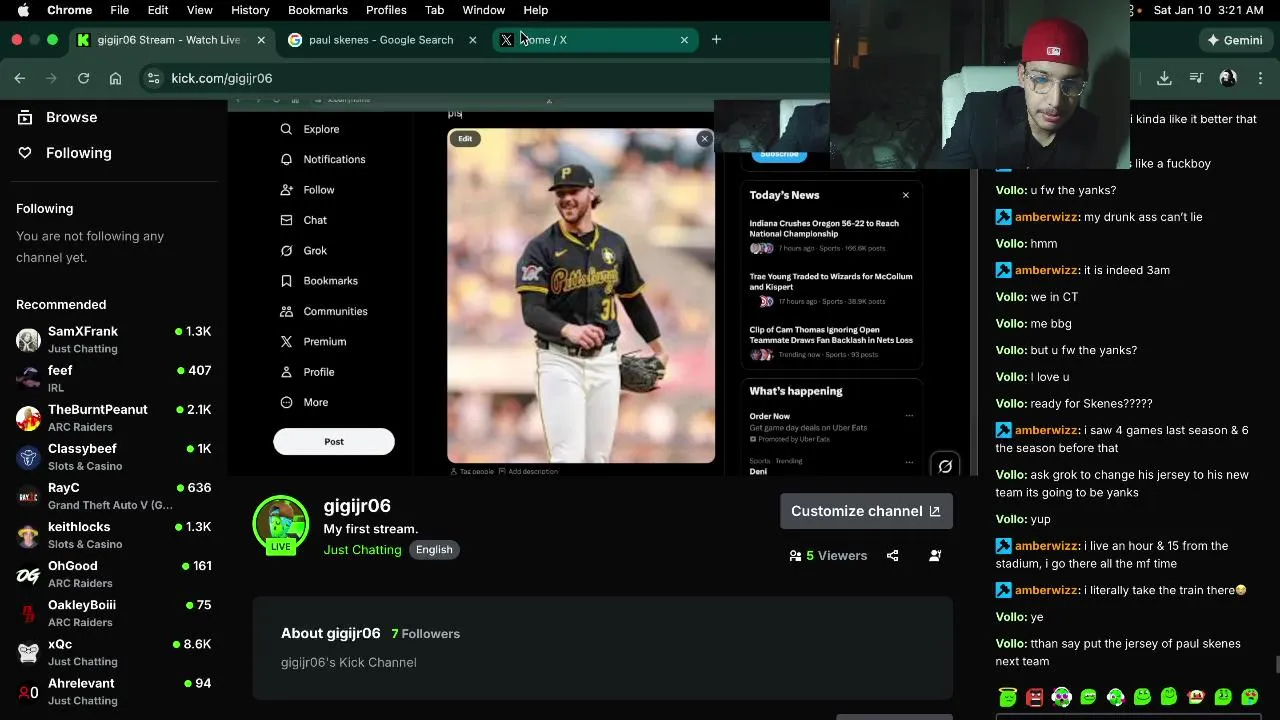Open the Chrome downloads icon

[x=1164, y=78]
